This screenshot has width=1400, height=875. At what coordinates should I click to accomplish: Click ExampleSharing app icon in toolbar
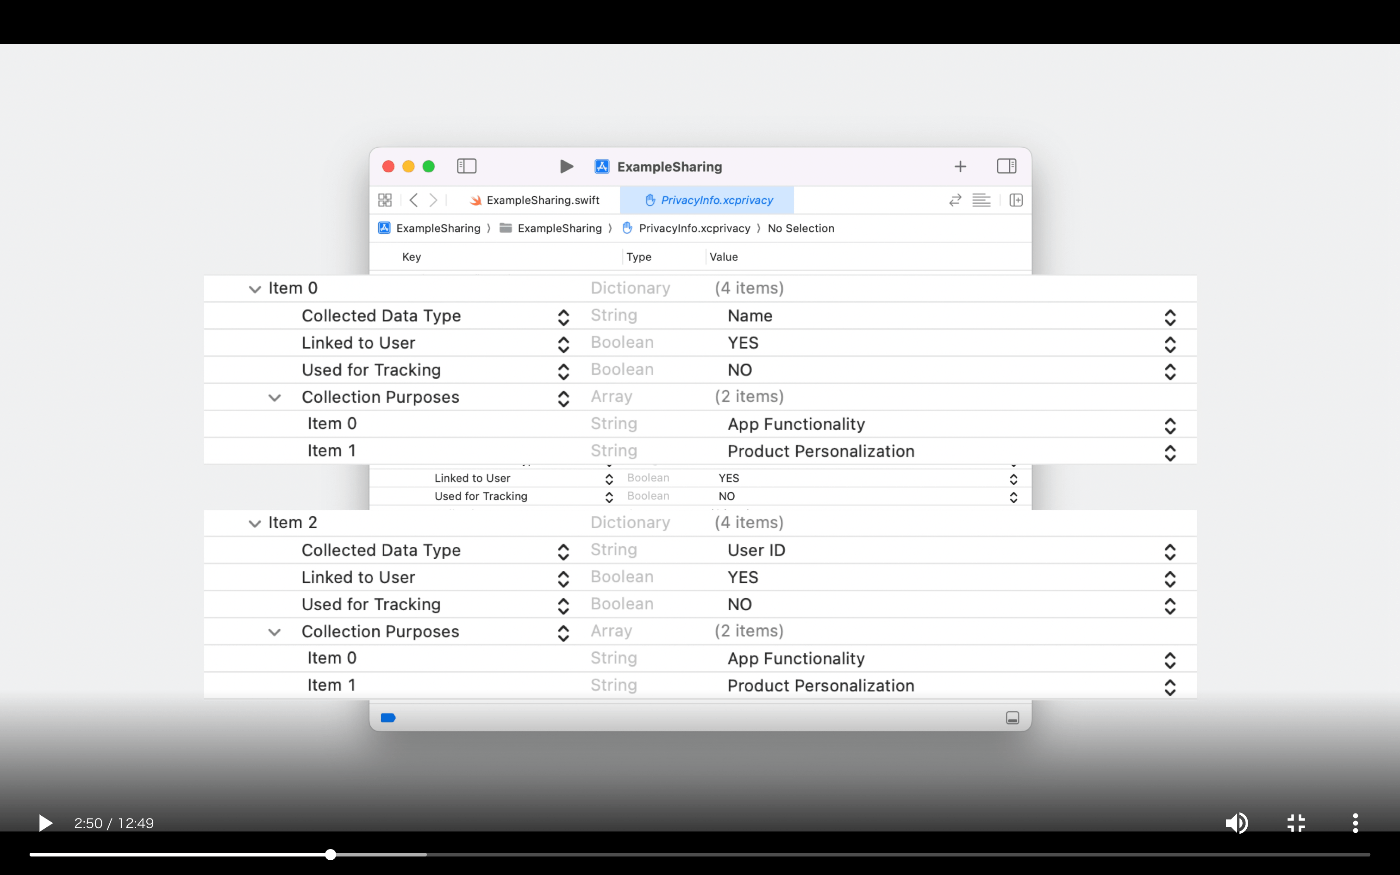[602, 166]
